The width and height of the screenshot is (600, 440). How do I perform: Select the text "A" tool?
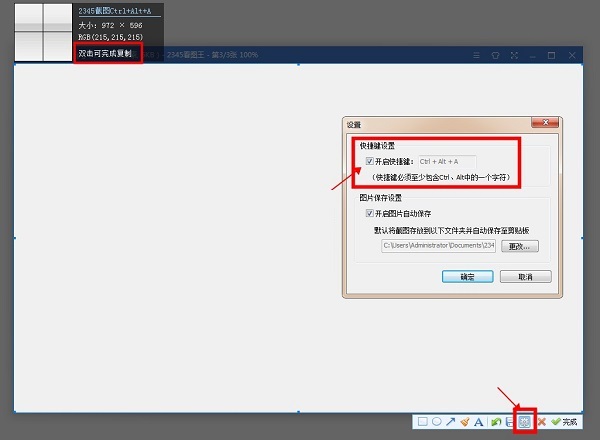pos(479,423)
